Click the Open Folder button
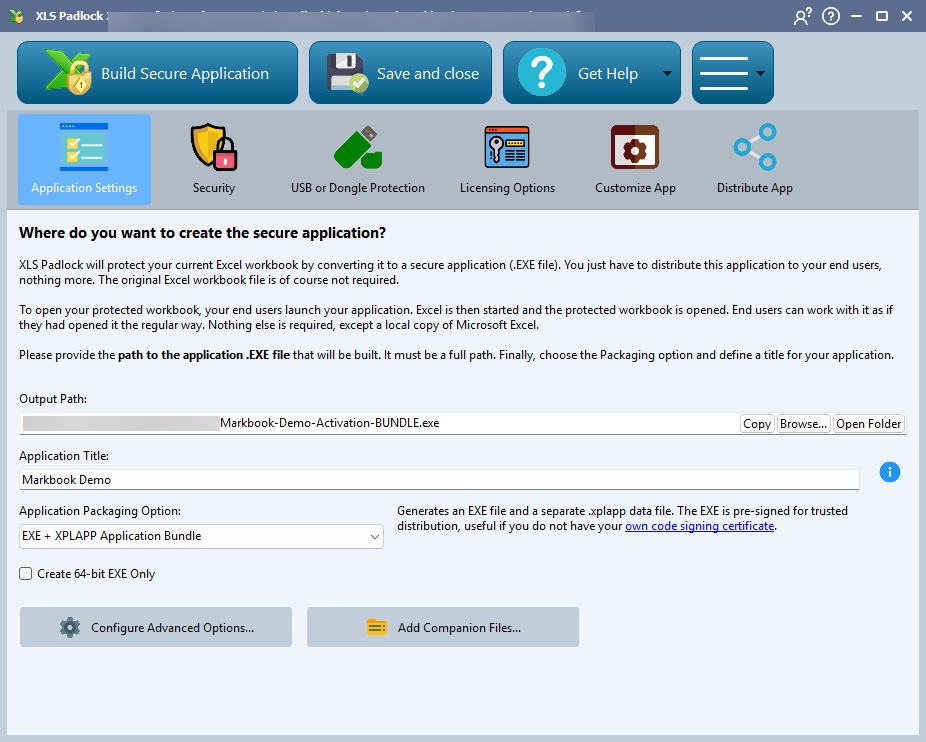The height and width of the screenshot is (742, 926). coord(869,424)
